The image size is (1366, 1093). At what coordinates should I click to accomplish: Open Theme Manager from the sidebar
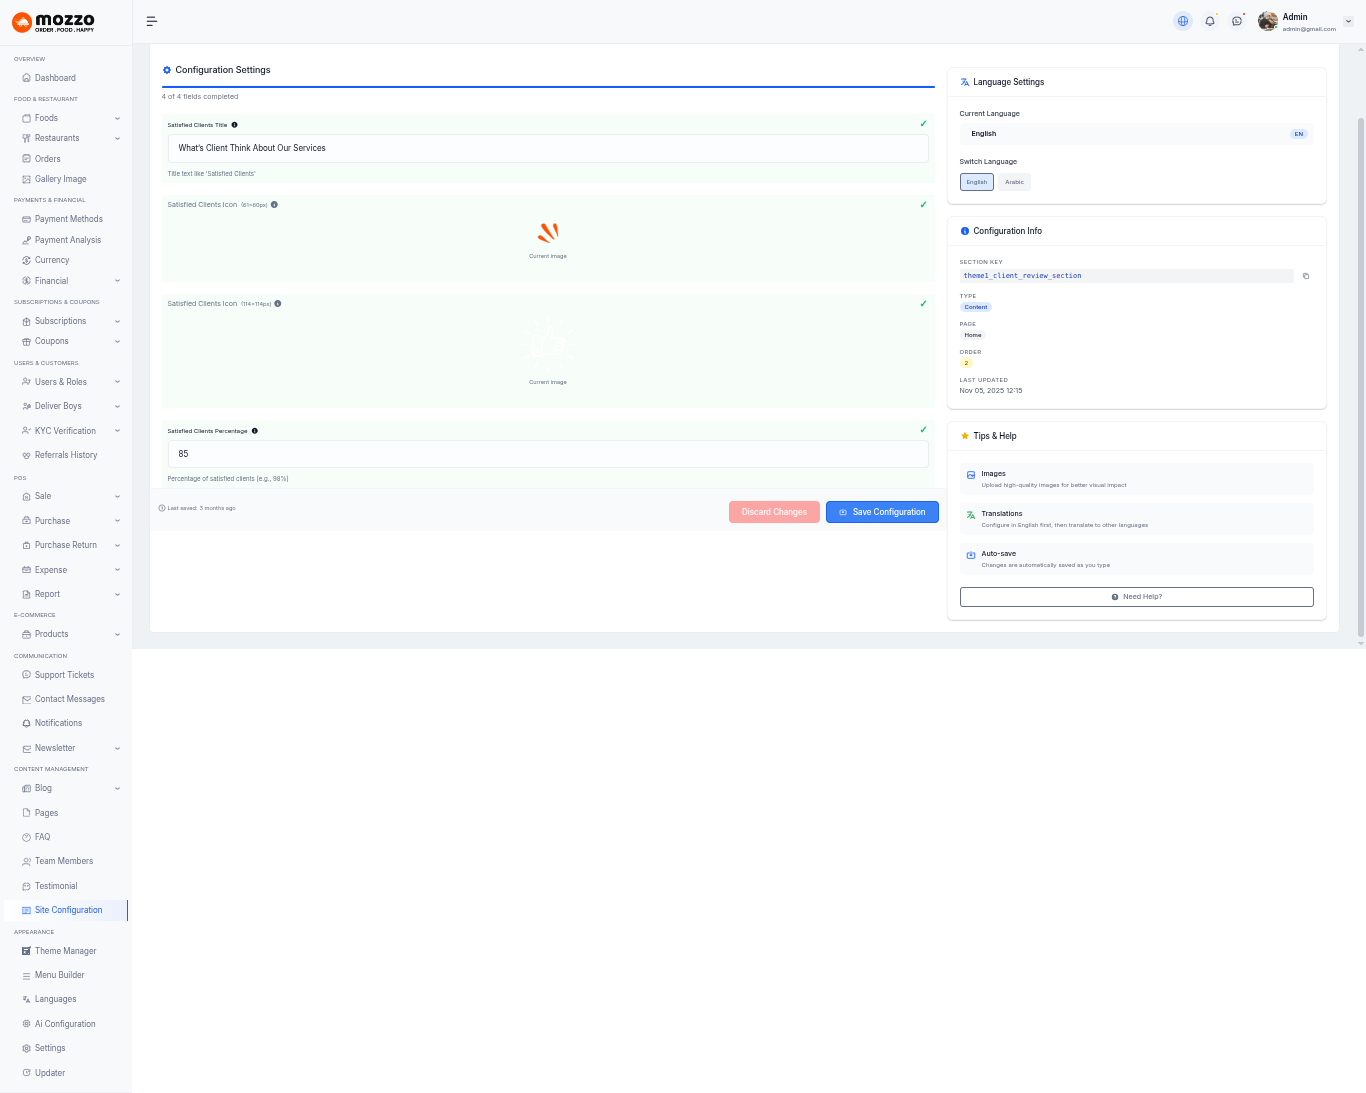65,951
